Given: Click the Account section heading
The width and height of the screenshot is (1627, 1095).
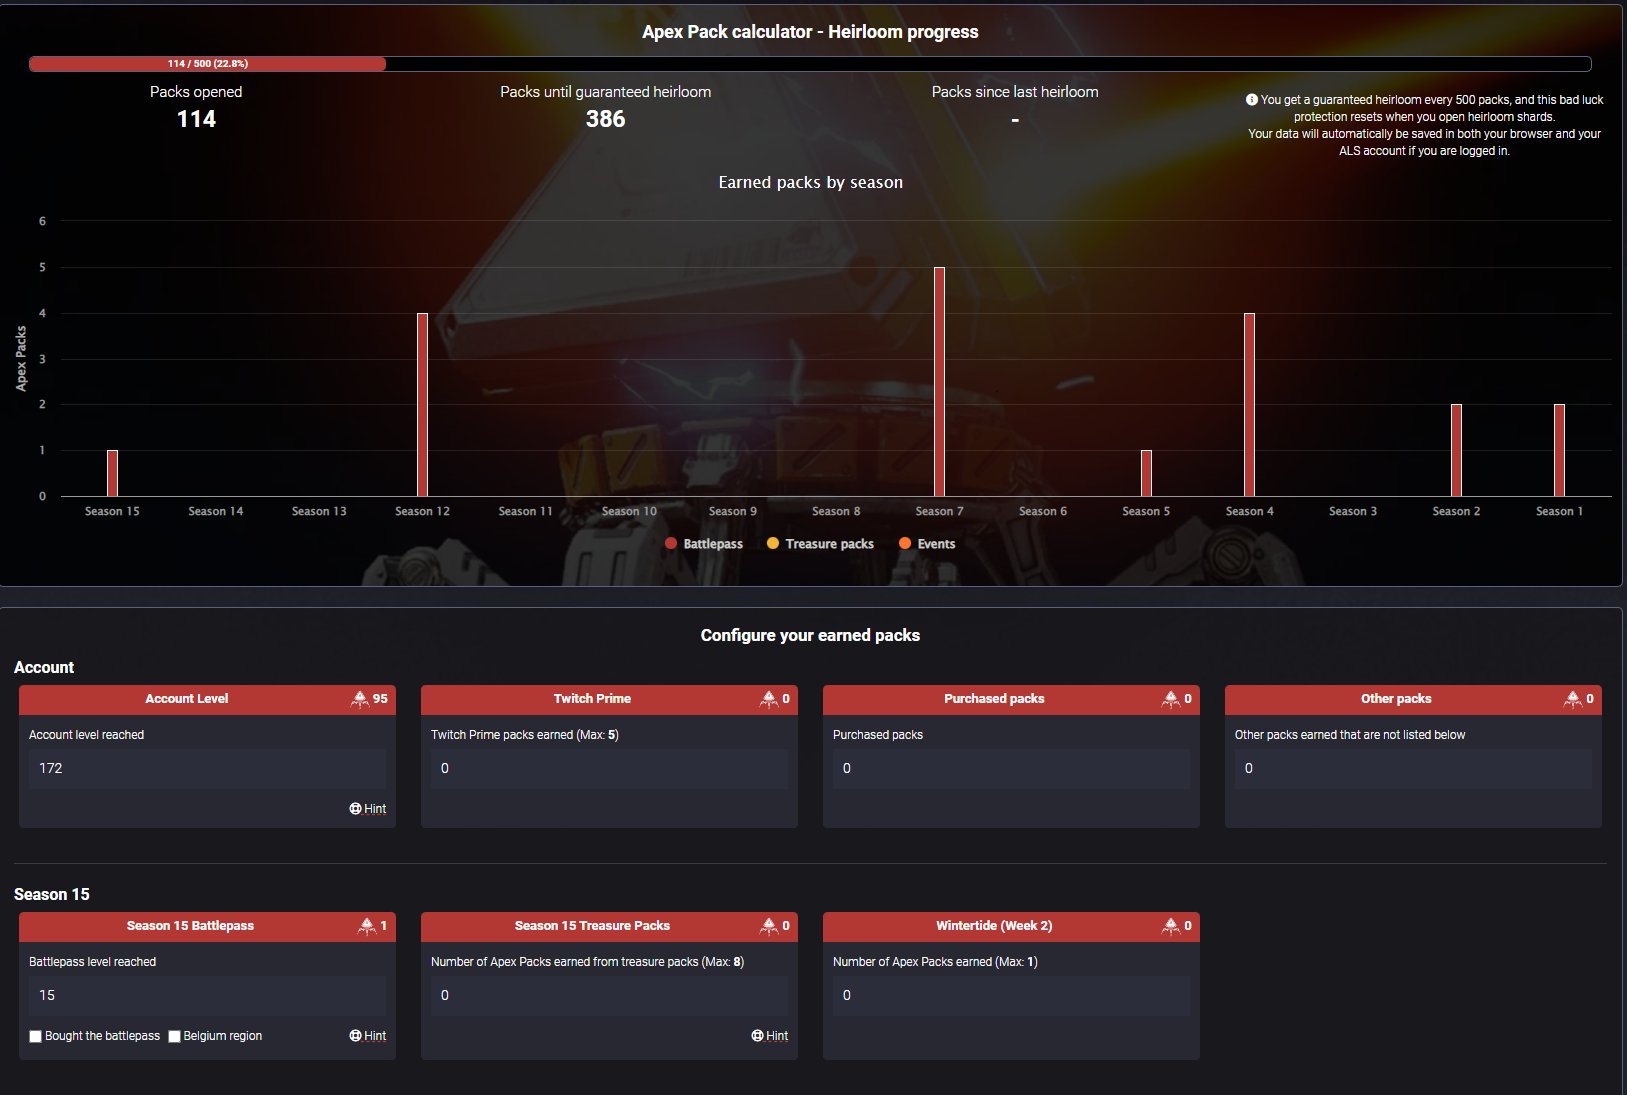Looking at the screenshot, I should (x=44, y=668).
